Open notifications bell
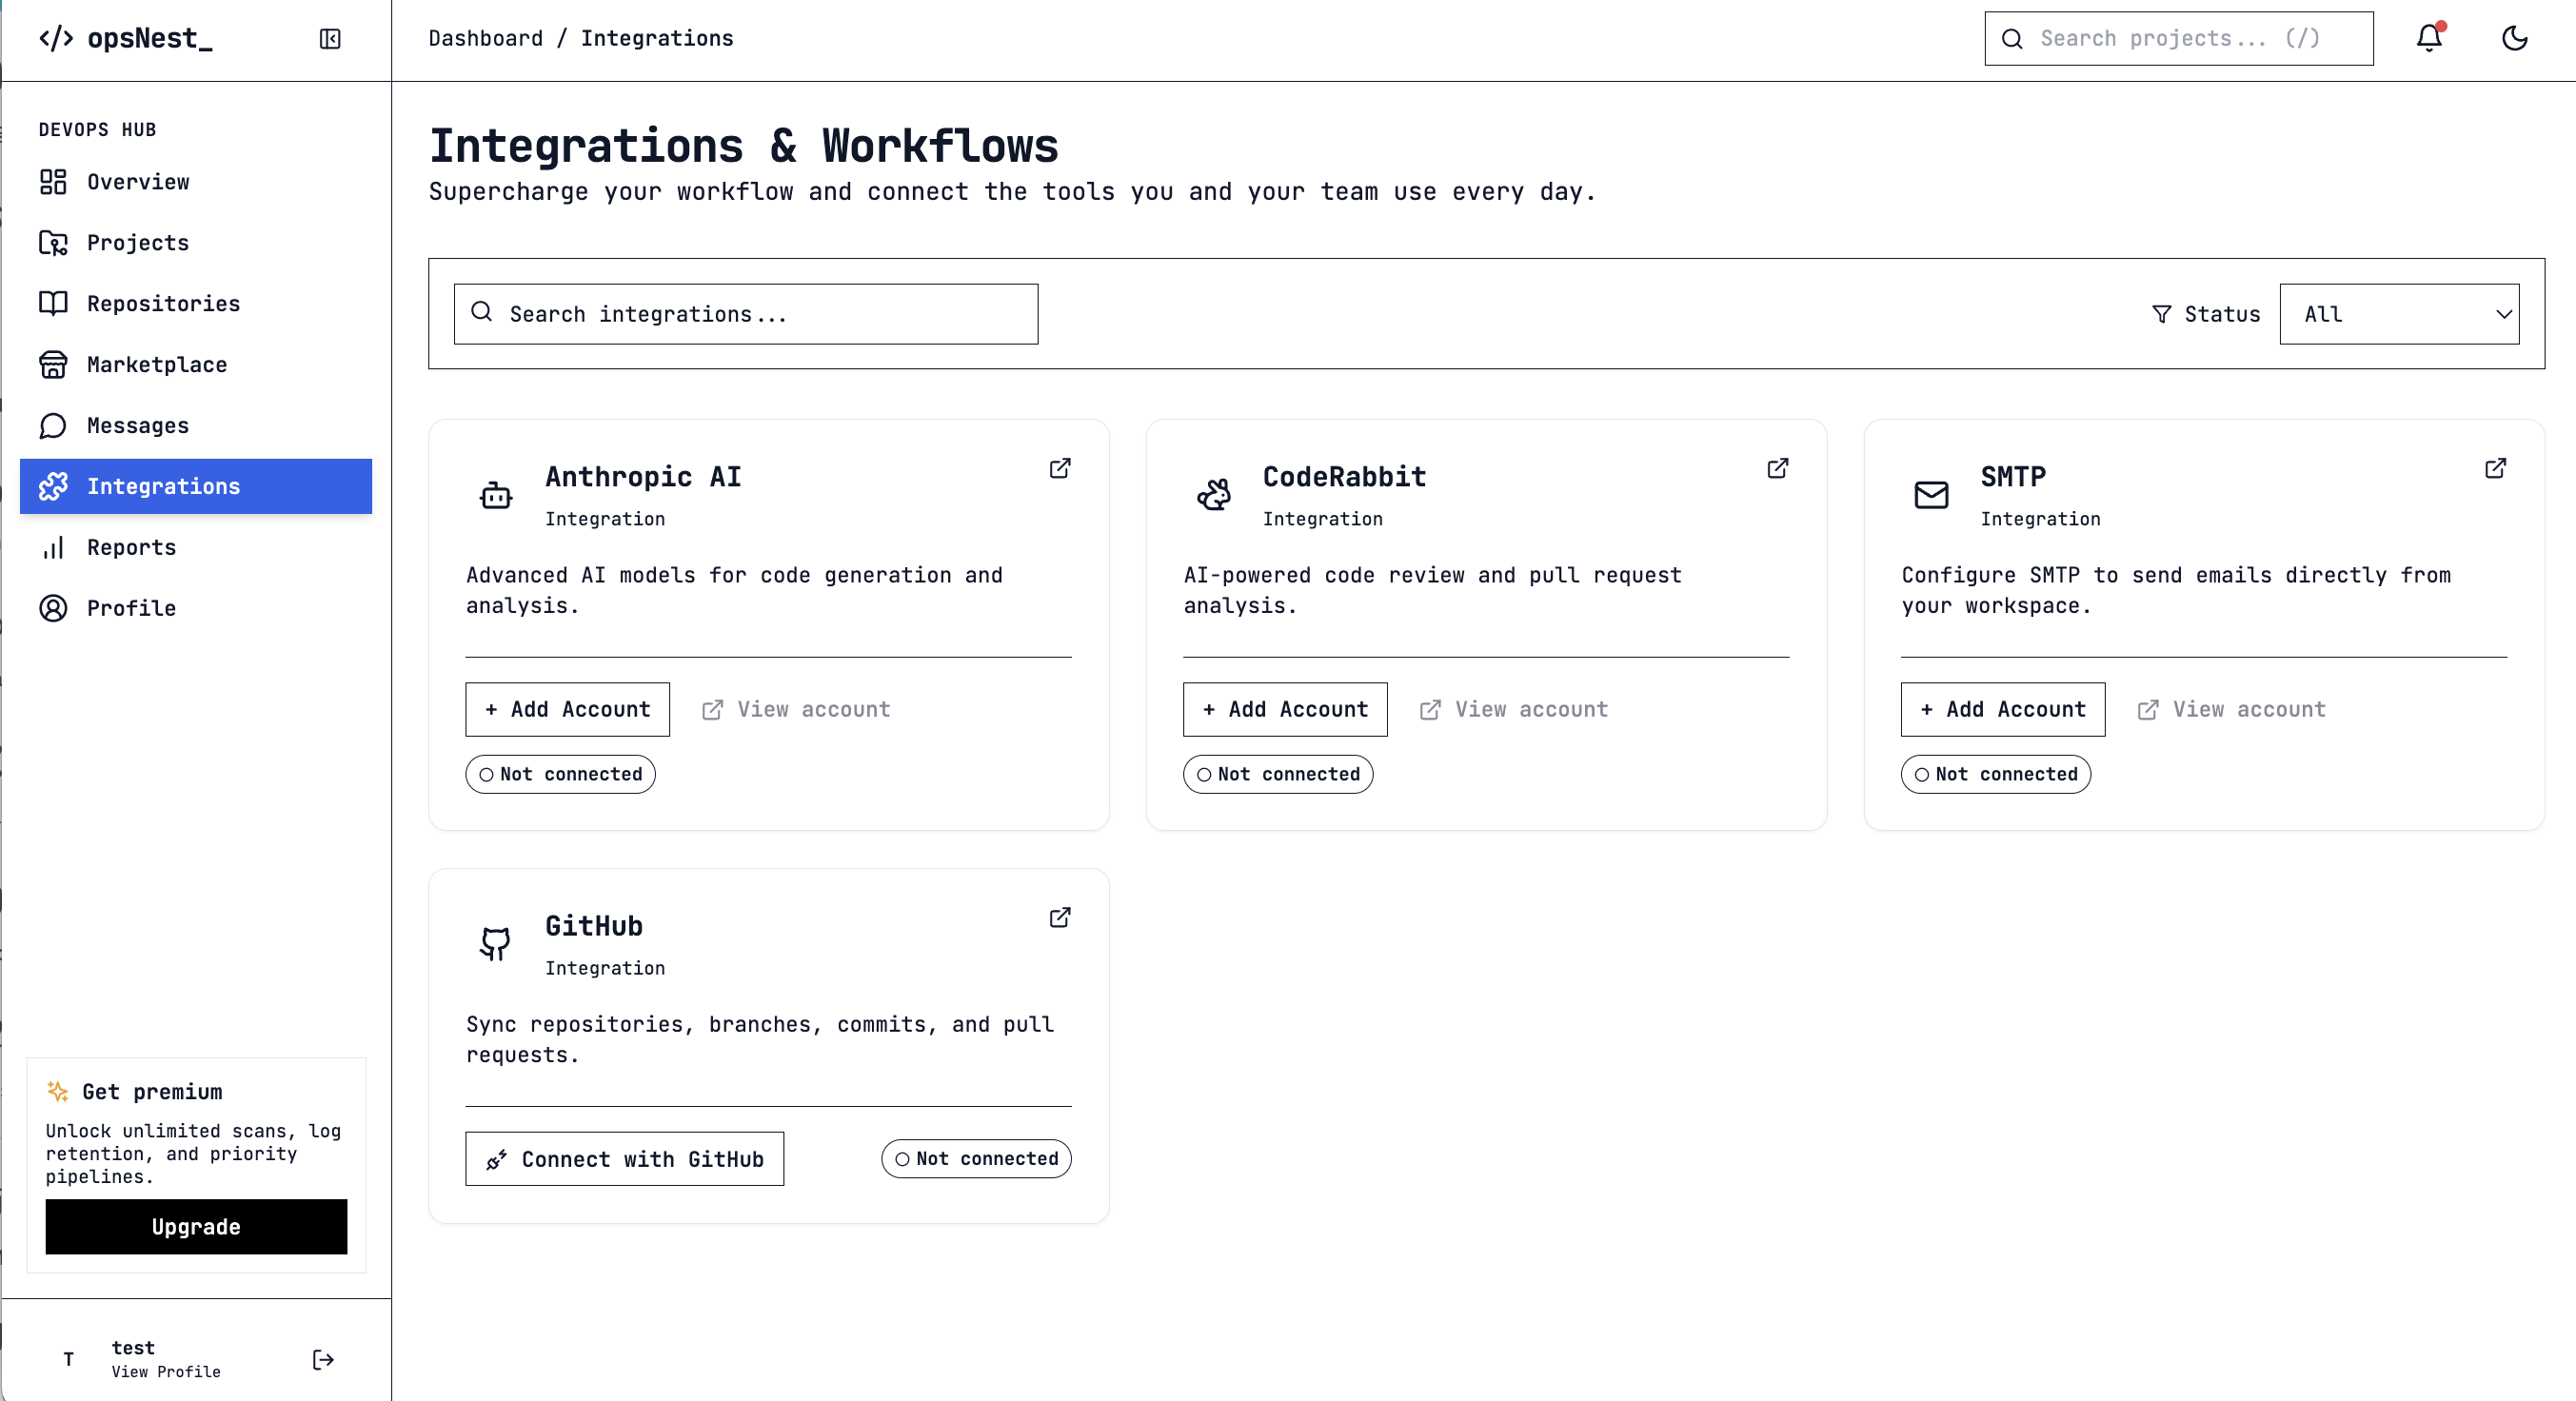 tap(2429, 38)
